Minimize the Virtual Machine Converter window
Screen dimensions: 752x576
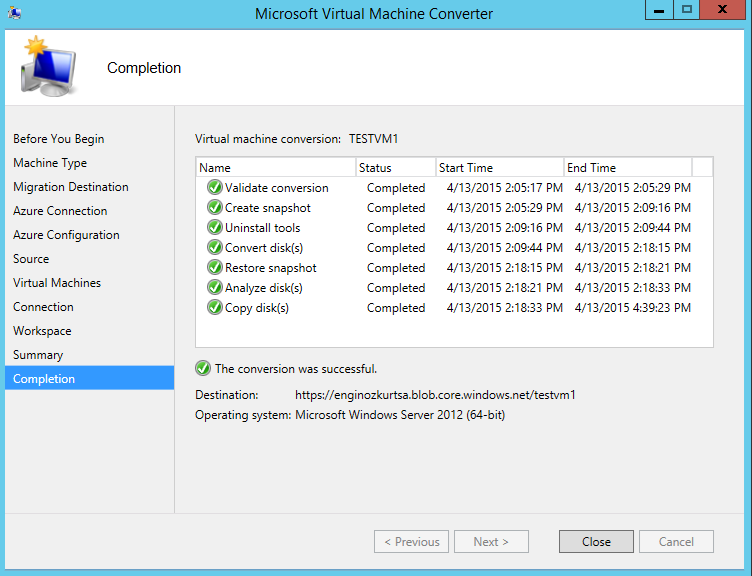[659, 10]
